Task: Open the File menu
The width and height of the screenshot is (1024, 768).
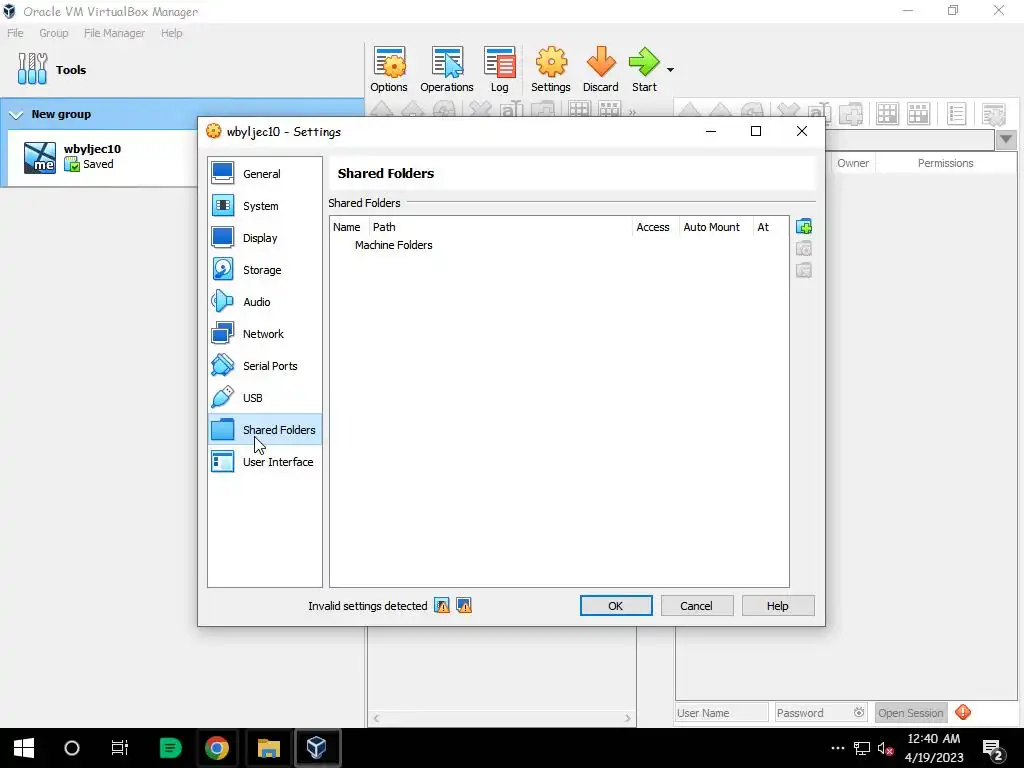Action: coord(15,33)
